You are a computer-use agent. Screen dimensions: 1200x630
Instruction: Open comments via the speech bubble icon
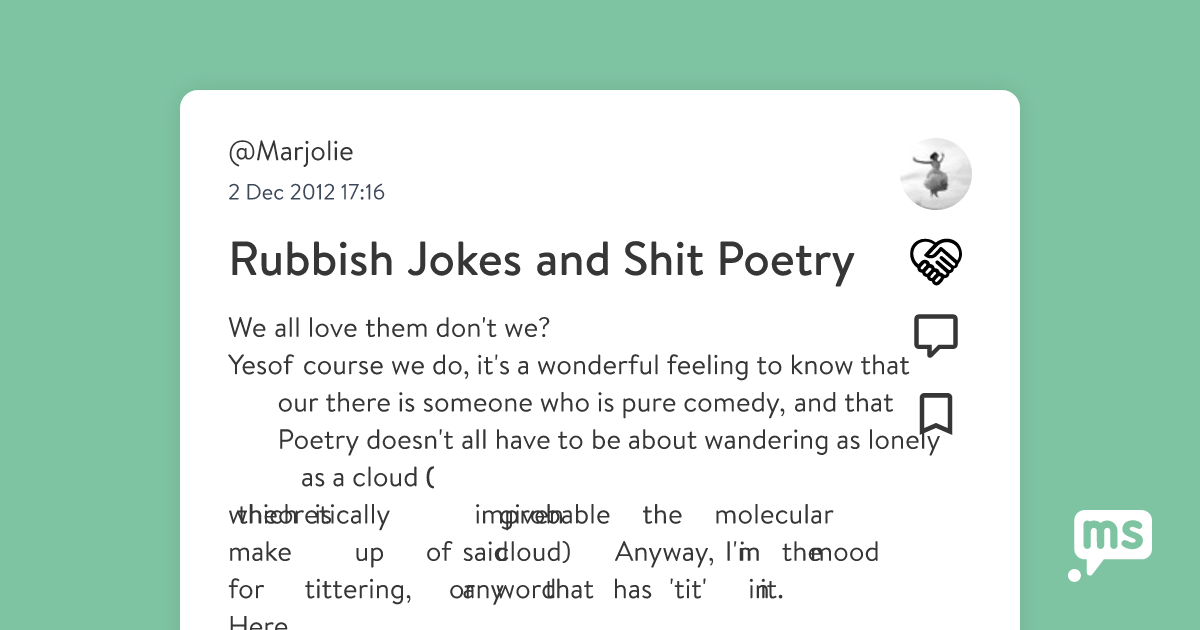pos(936,335)
